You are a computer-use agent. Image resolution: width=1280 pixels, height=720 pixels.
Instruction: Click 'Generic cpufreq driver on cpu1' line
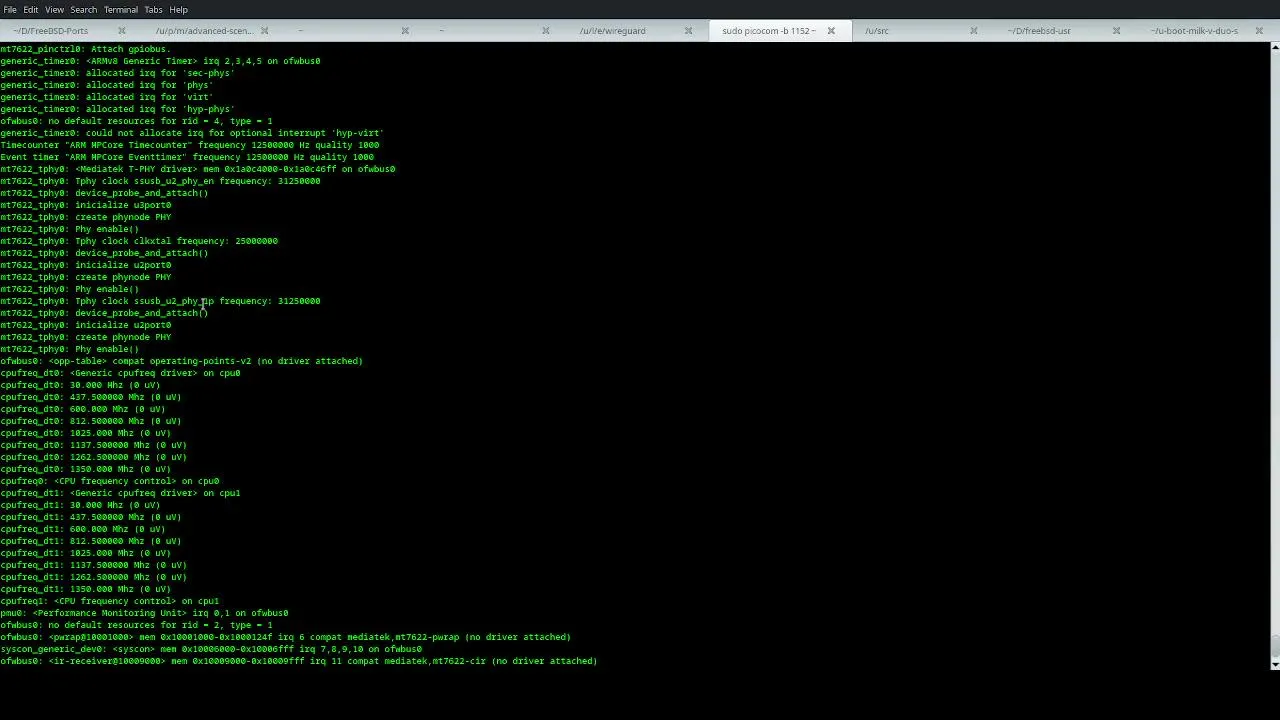pyautogui.click(x=120, y=493)
